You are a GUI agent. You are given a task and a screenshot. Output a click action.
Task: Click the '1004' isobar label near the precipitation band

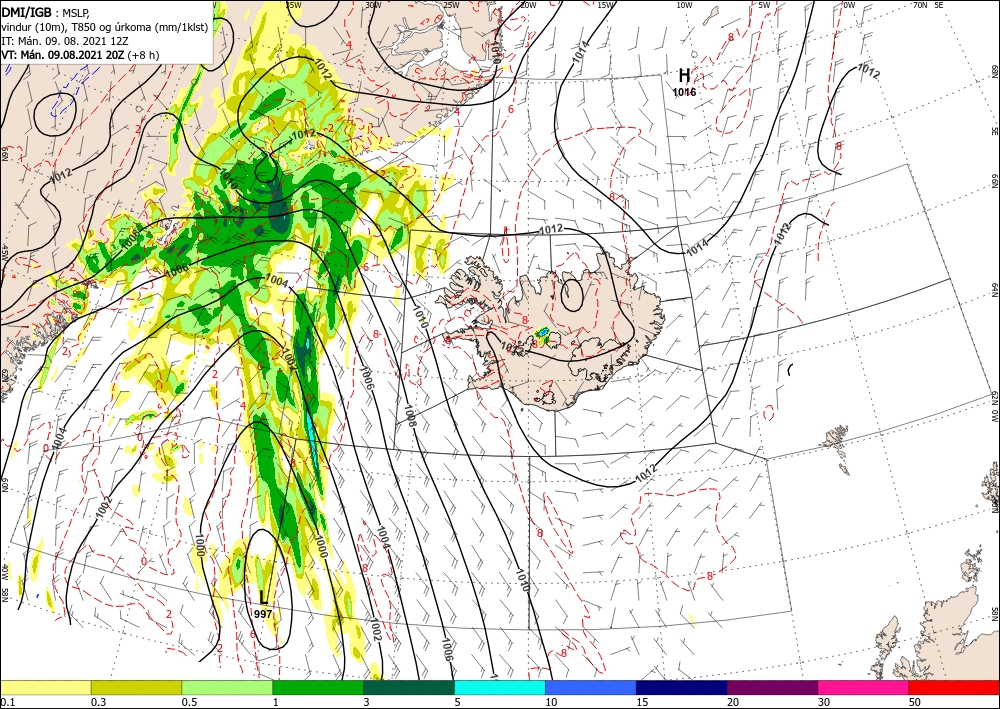pyautogui.click(x=277, y=280)
